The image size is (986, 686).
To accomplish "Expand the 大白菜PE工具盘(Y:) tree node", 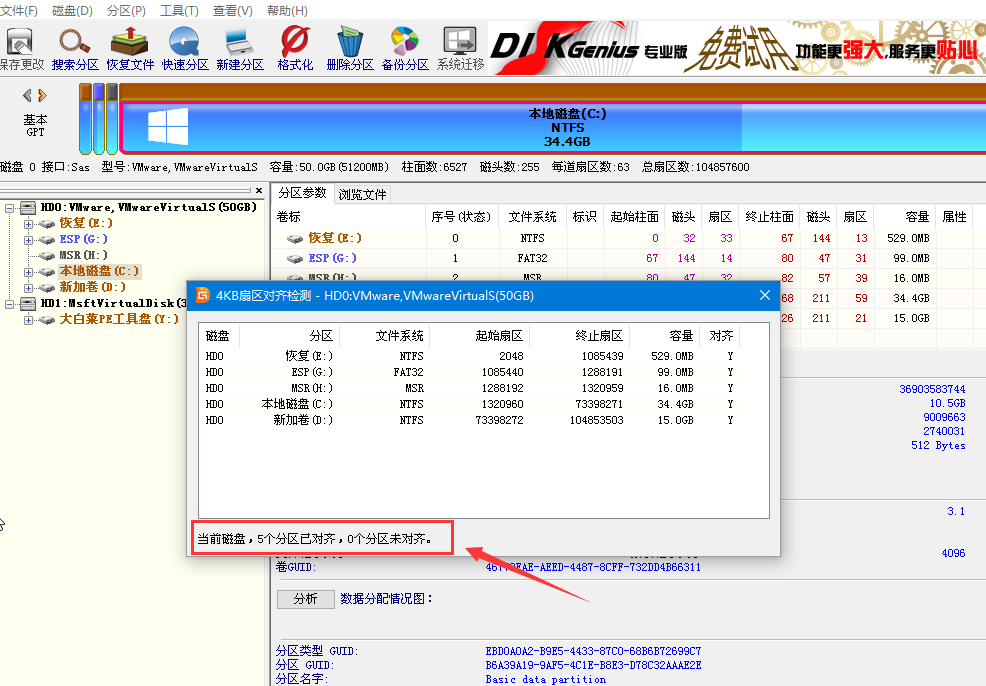I will pos(28,320).
